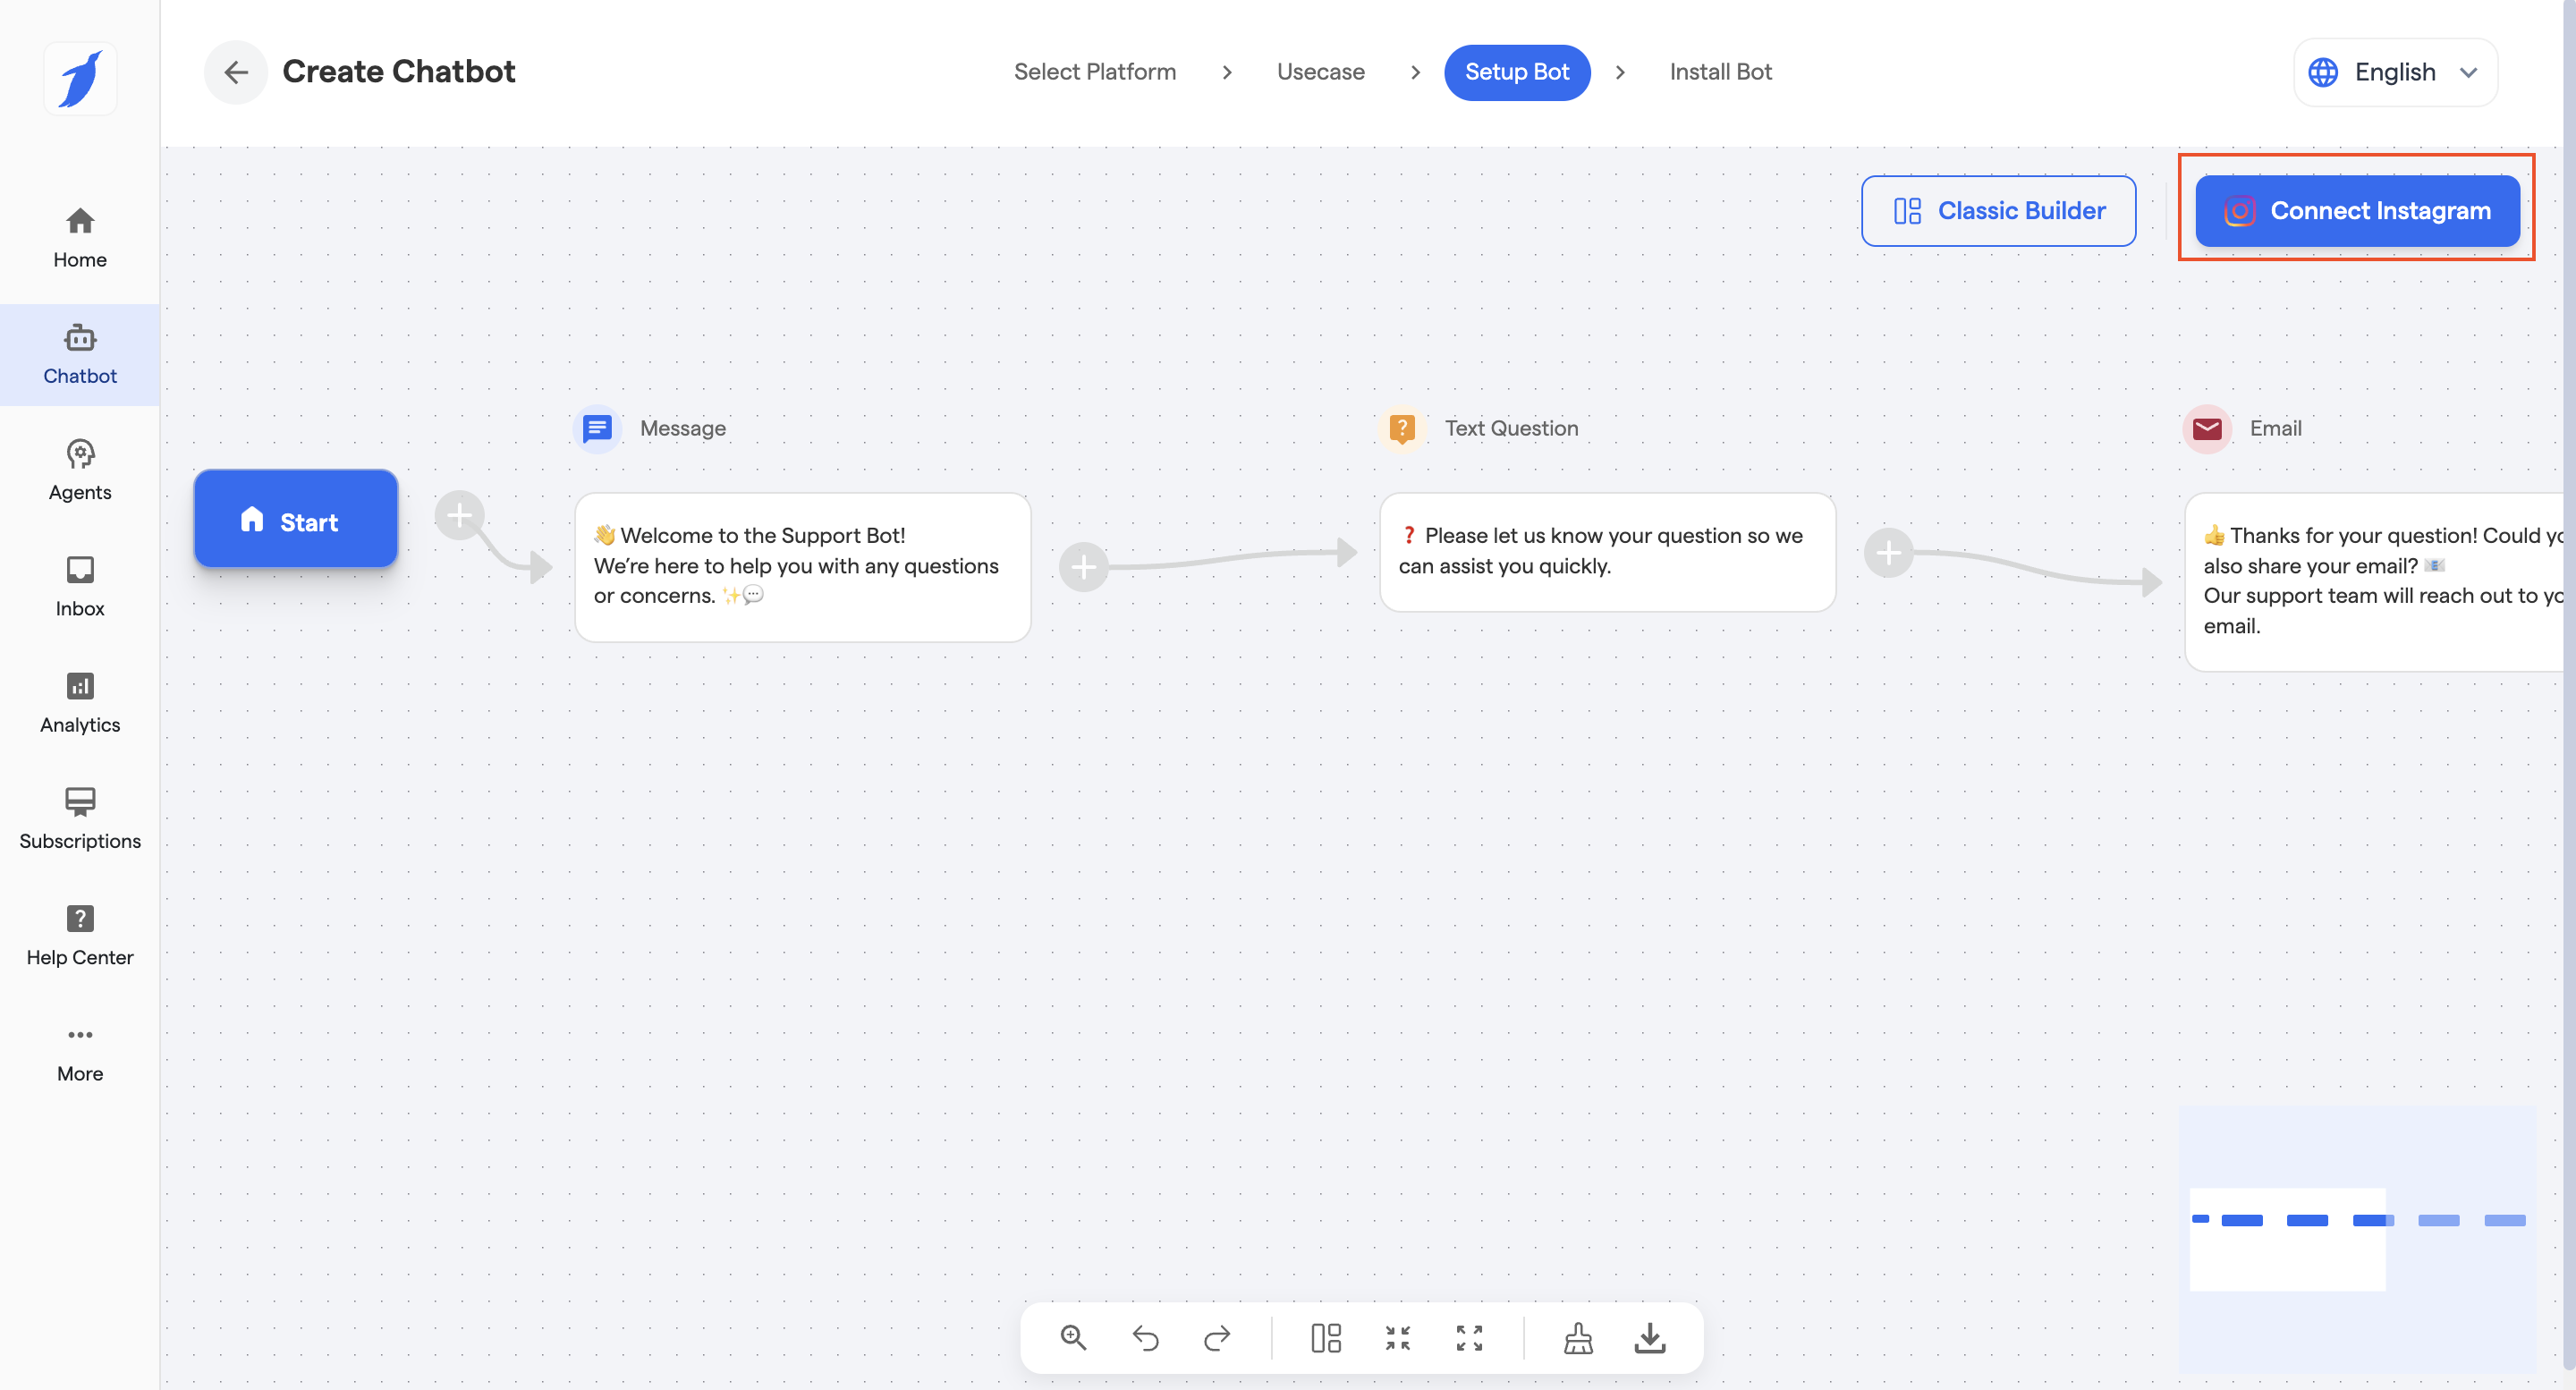Switch to Classic Builder
Screen dimensions: 2576x1390
click(1998, 211)
